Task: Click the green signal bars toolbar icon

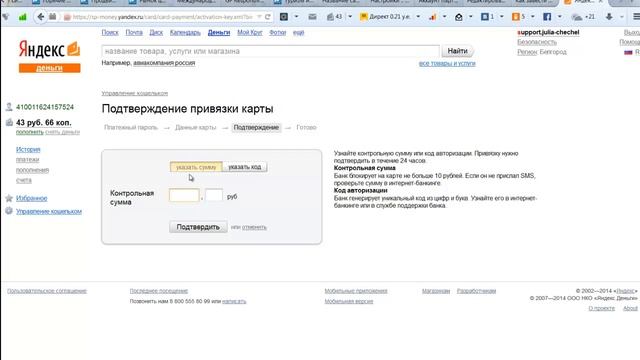Action: [x=22, y=17]
